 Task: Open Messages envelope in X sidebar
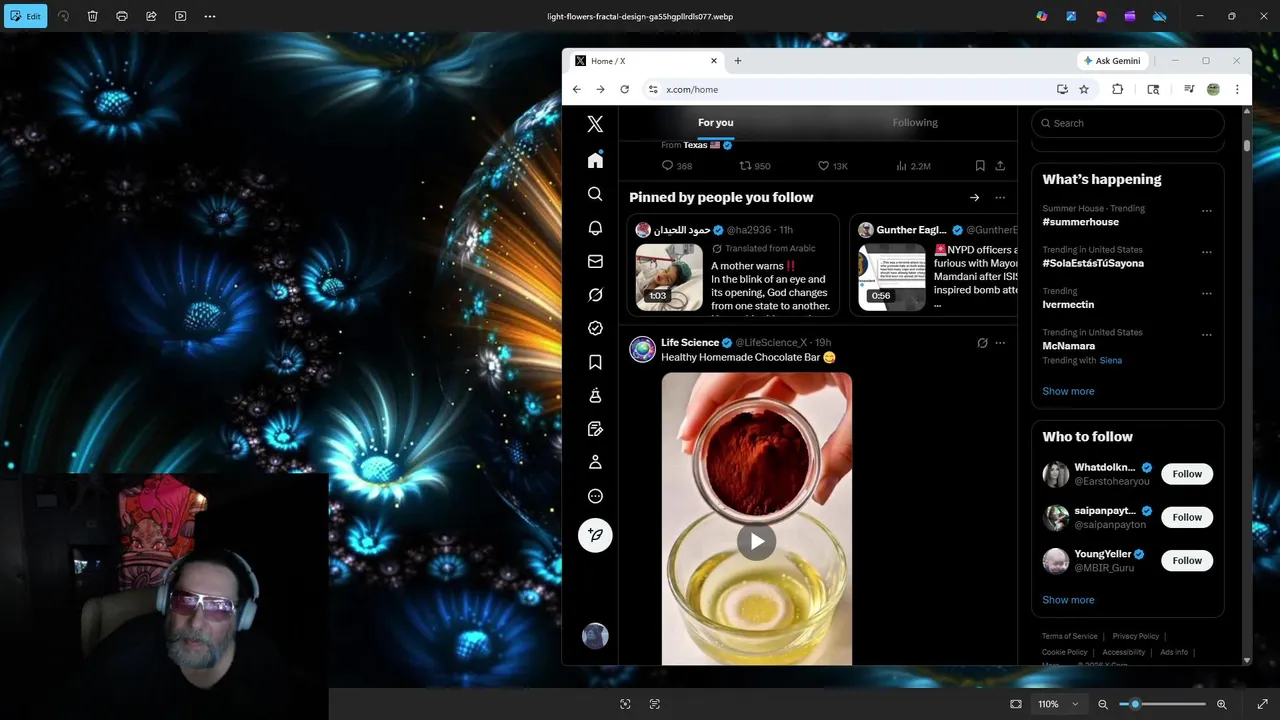[595, 261]
